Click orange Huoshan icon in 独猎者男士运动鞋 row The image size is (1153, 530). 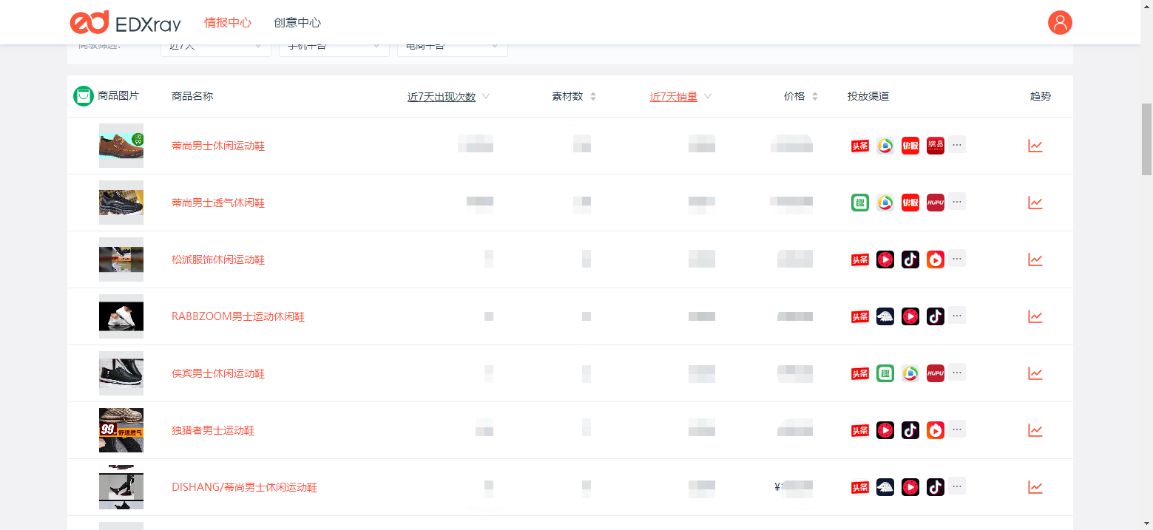935,430
